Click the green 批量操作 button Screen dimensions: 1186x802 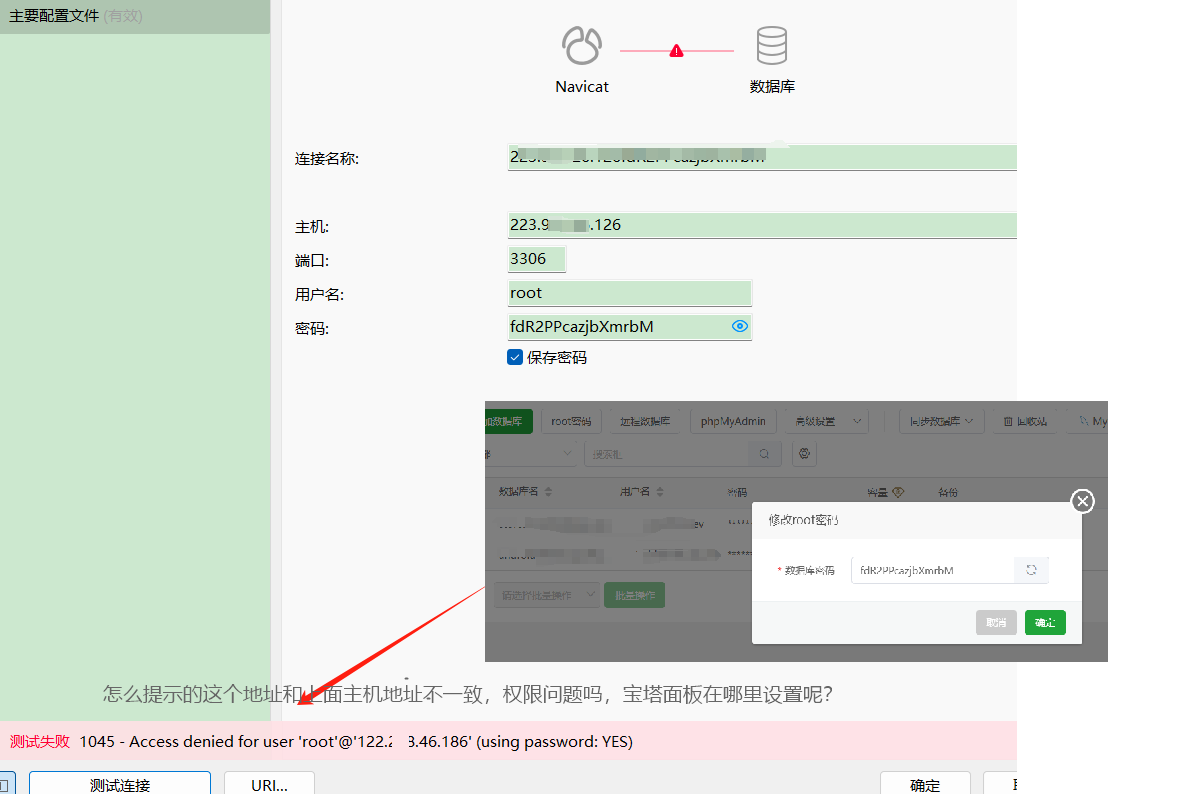click(x=635, y=595)
